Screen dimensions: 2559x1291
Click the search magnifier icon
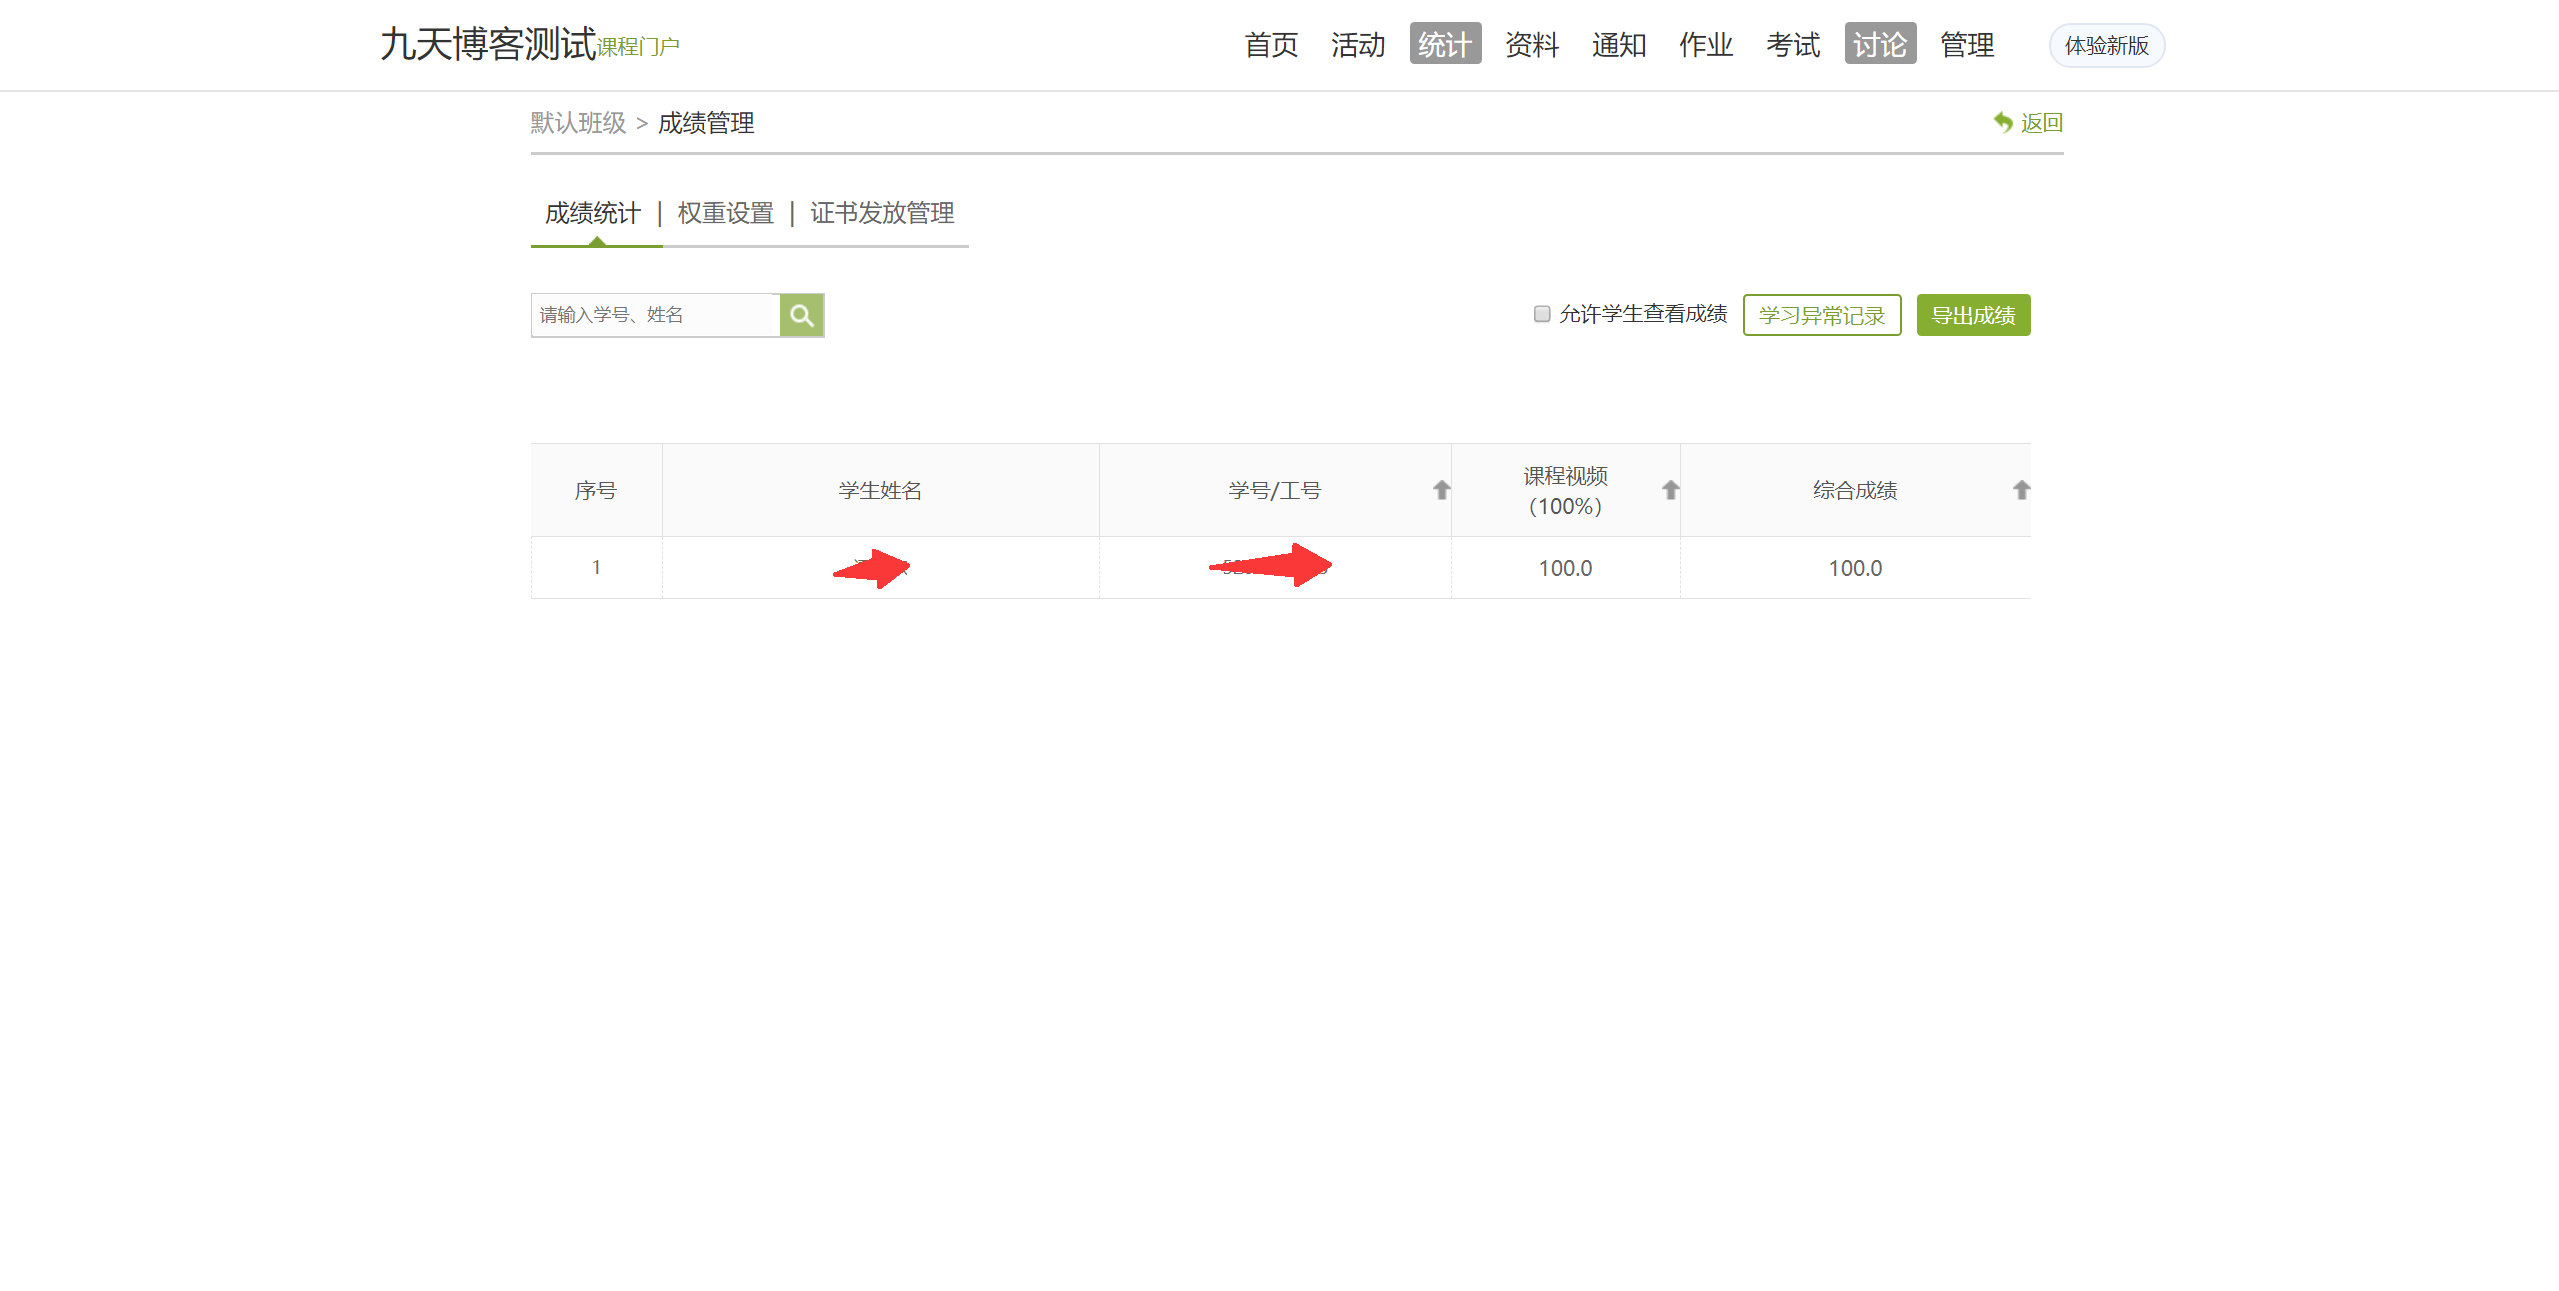point(801,314)
